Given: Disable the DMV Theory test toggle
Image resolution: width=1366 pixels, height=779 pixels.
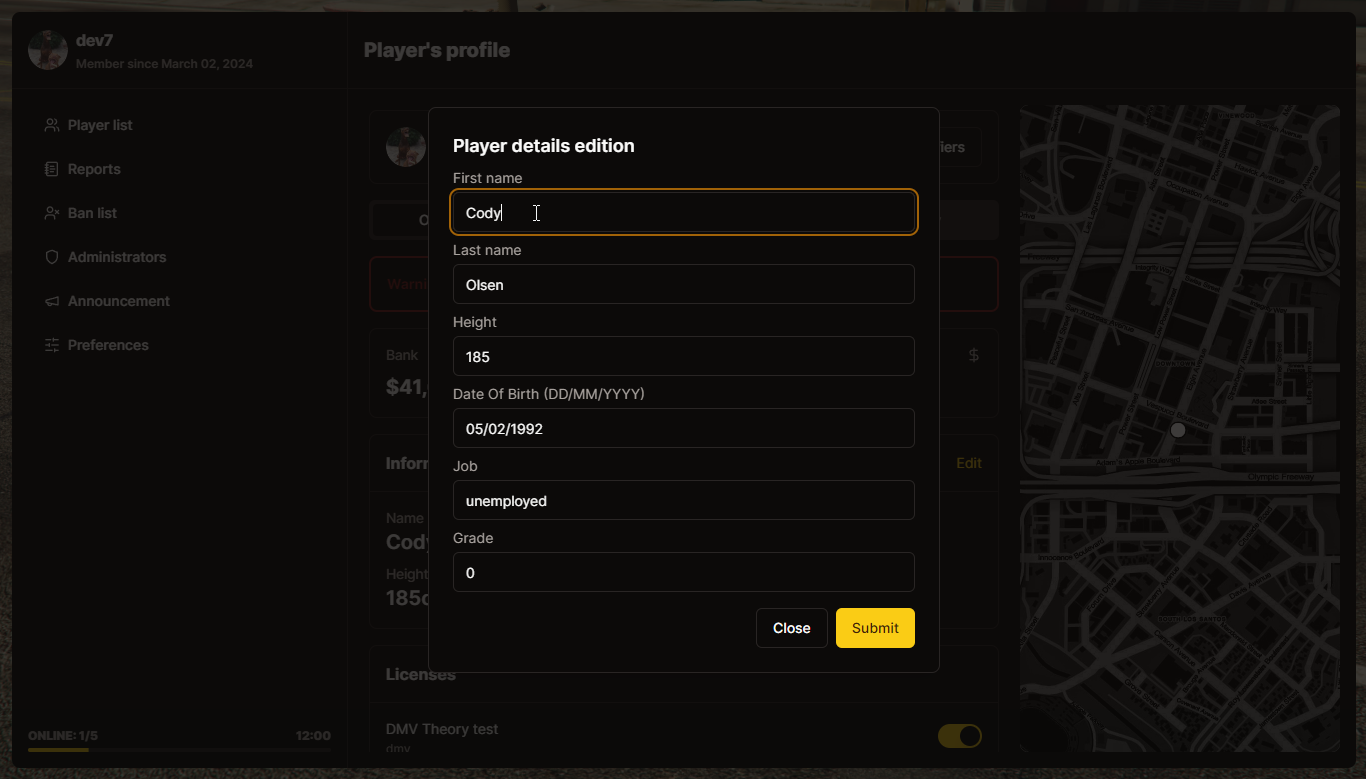Looking at the screenshot, I should (x=959, y=735).
